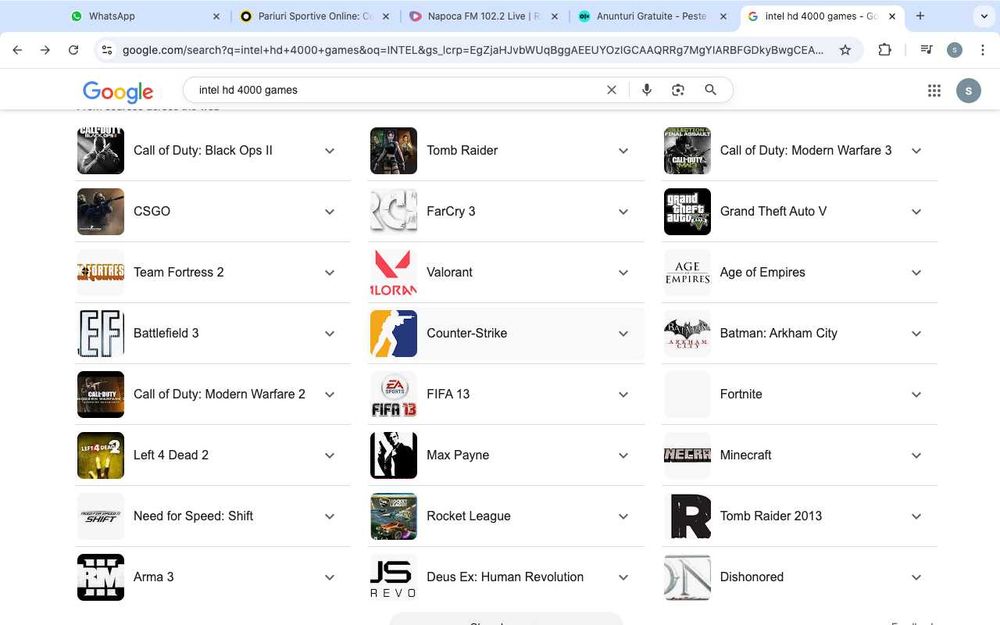The width and height of the screenshot is (1000, 625).
Task: Reload the current page
Action: (x=73, y=50)
